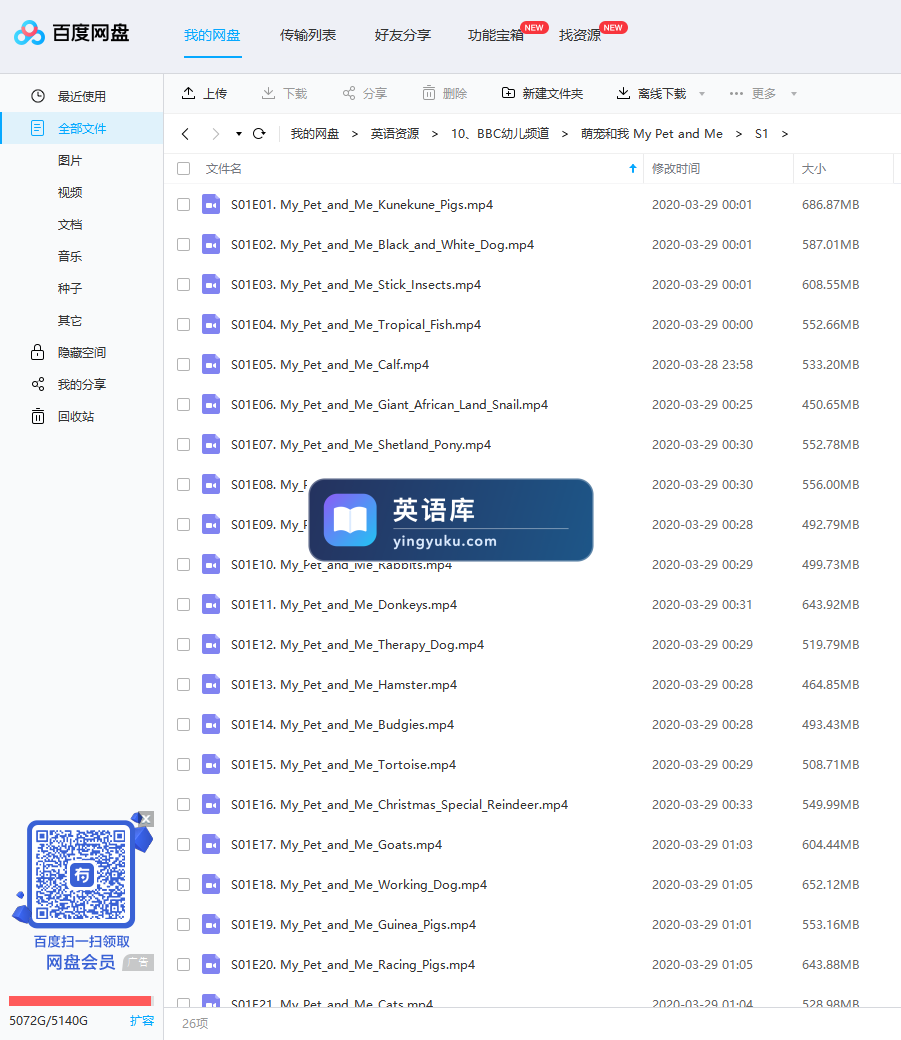Click the S1 breadcrumb segment
The width and height of the screenshot is (901, 1040).
click(x=762, y=134)
